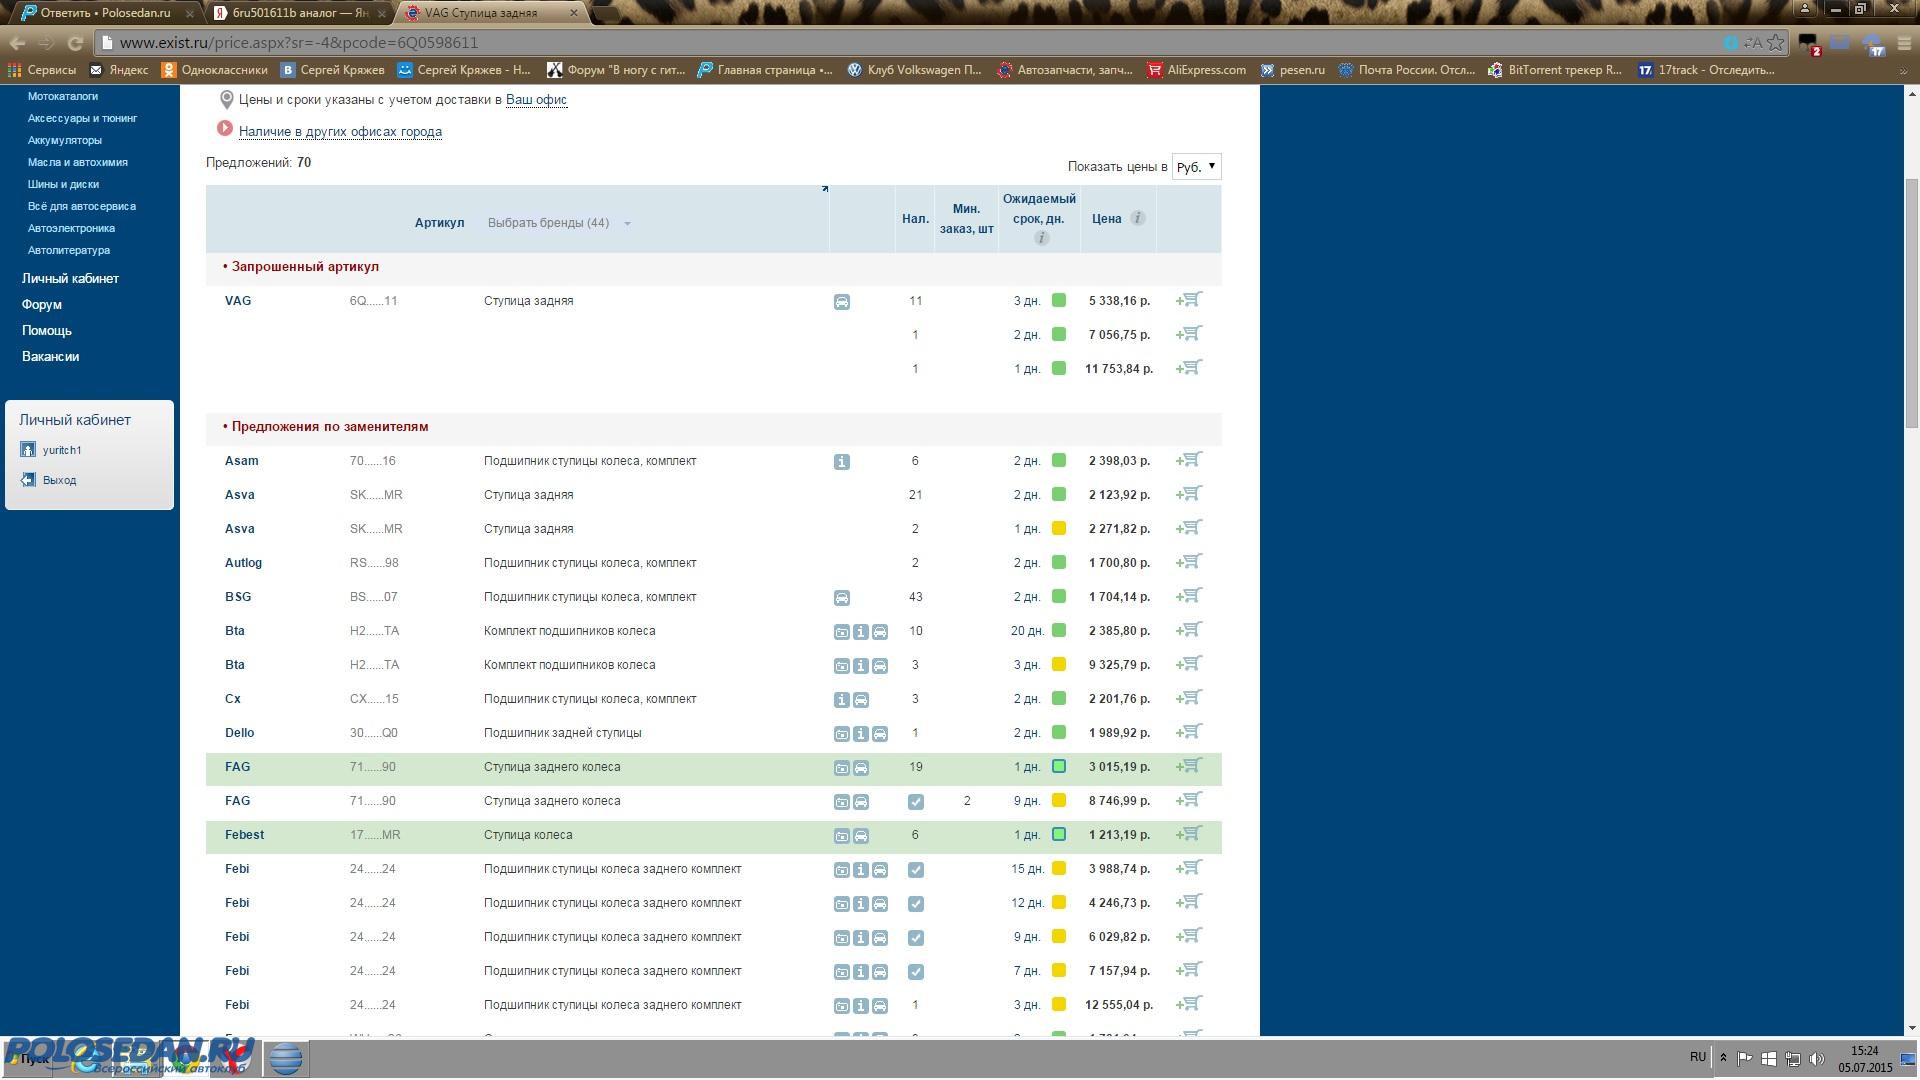
Task: Click yellow delivery indicator in Asva 1-day row
Action: pyautogui.click(x=1059, y=528)
